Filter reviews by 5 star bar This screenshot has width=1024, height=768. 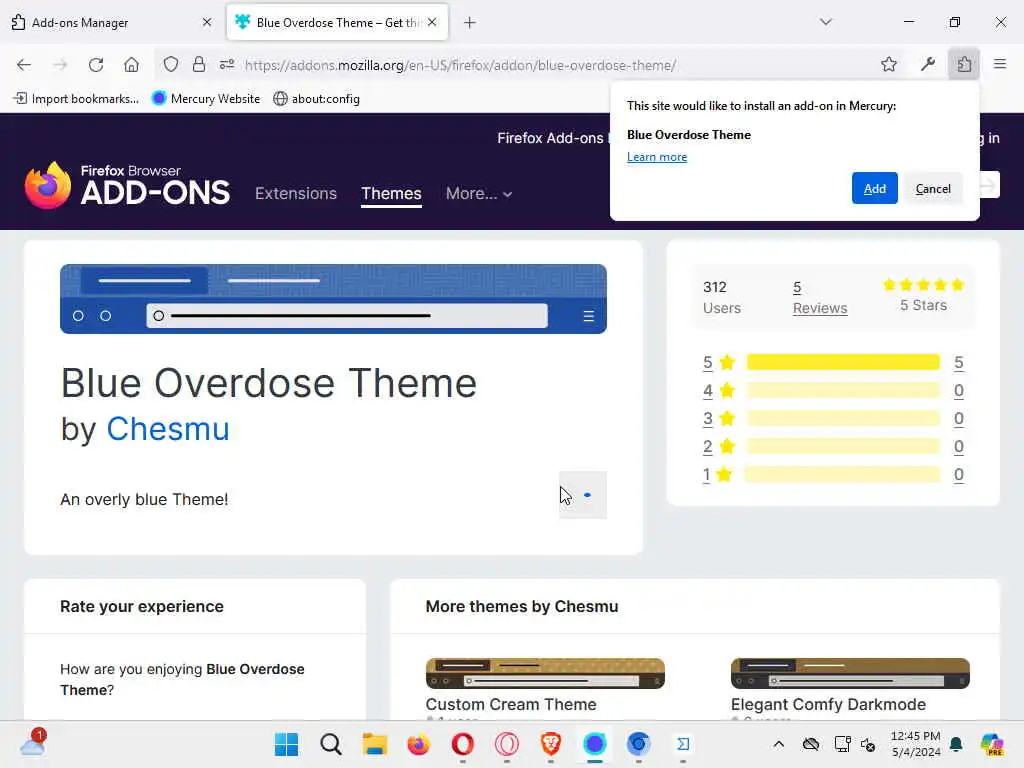click(x=843, y=362)
